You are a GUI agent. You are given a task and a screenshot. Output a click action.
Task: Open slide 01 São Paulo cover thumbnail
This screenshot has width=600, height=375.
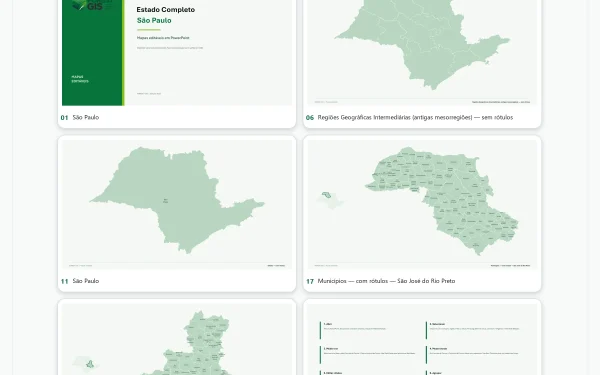tap(177, 52)
